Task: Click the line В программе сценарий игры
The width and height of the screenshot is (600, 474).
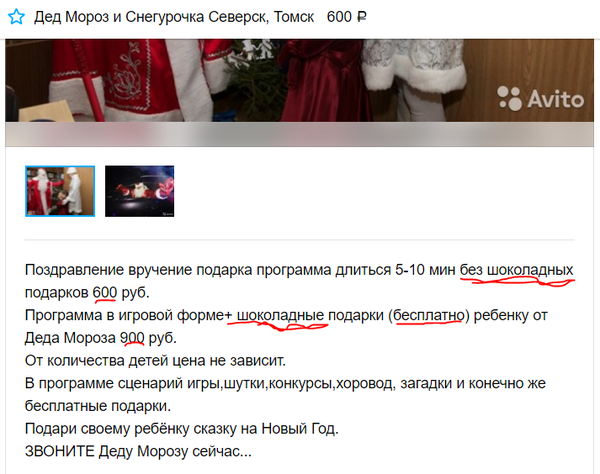Action: click(285, 383)
